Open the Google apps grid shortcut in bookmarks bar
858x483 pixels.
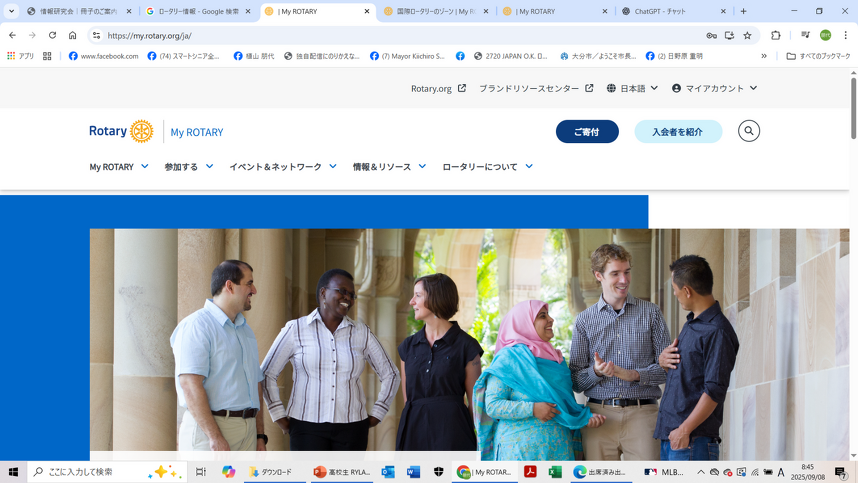pyautogui.click(x=47, y=56)
